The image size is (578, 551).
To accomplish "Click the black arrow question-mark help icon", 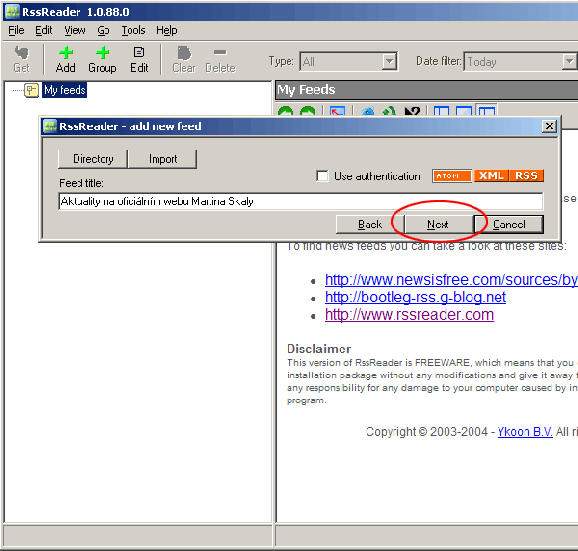I will coord(412,111).
